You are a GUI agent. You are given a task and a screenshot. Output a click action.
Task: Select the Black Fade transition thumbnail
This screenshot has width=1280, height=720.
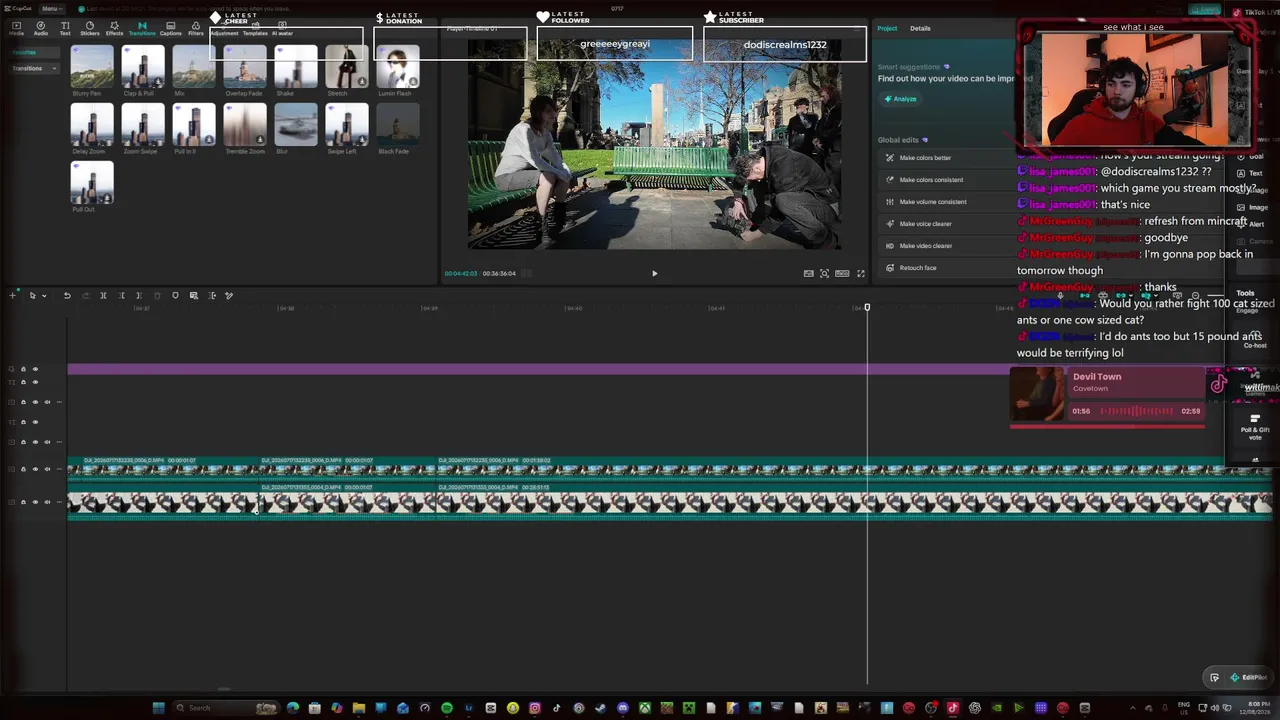tap(398, 125)
